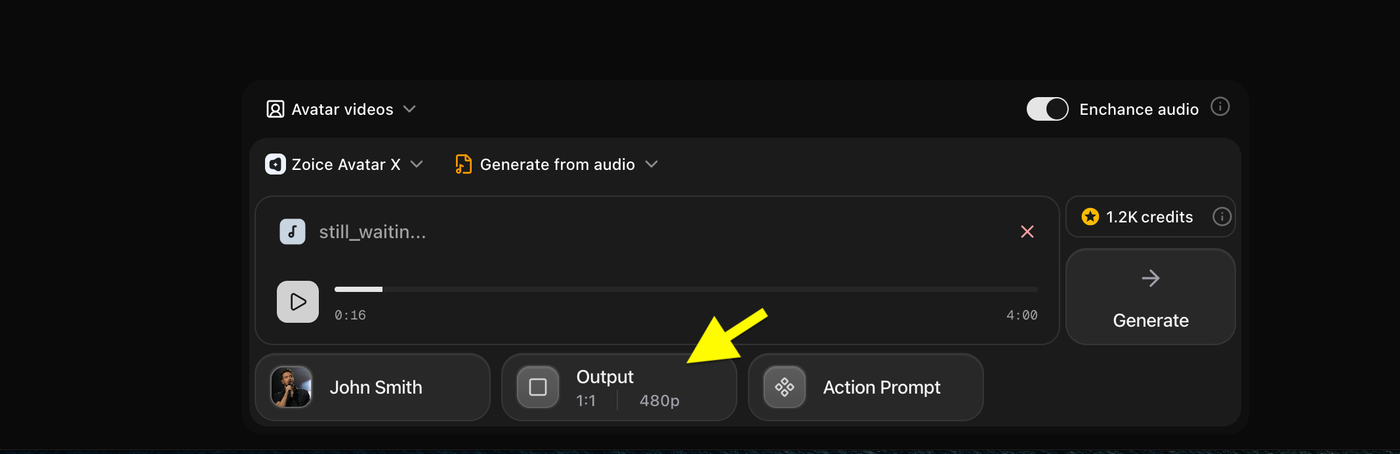
Task: Play the still_waitin audio clip
Action: (x=298, y=301)
